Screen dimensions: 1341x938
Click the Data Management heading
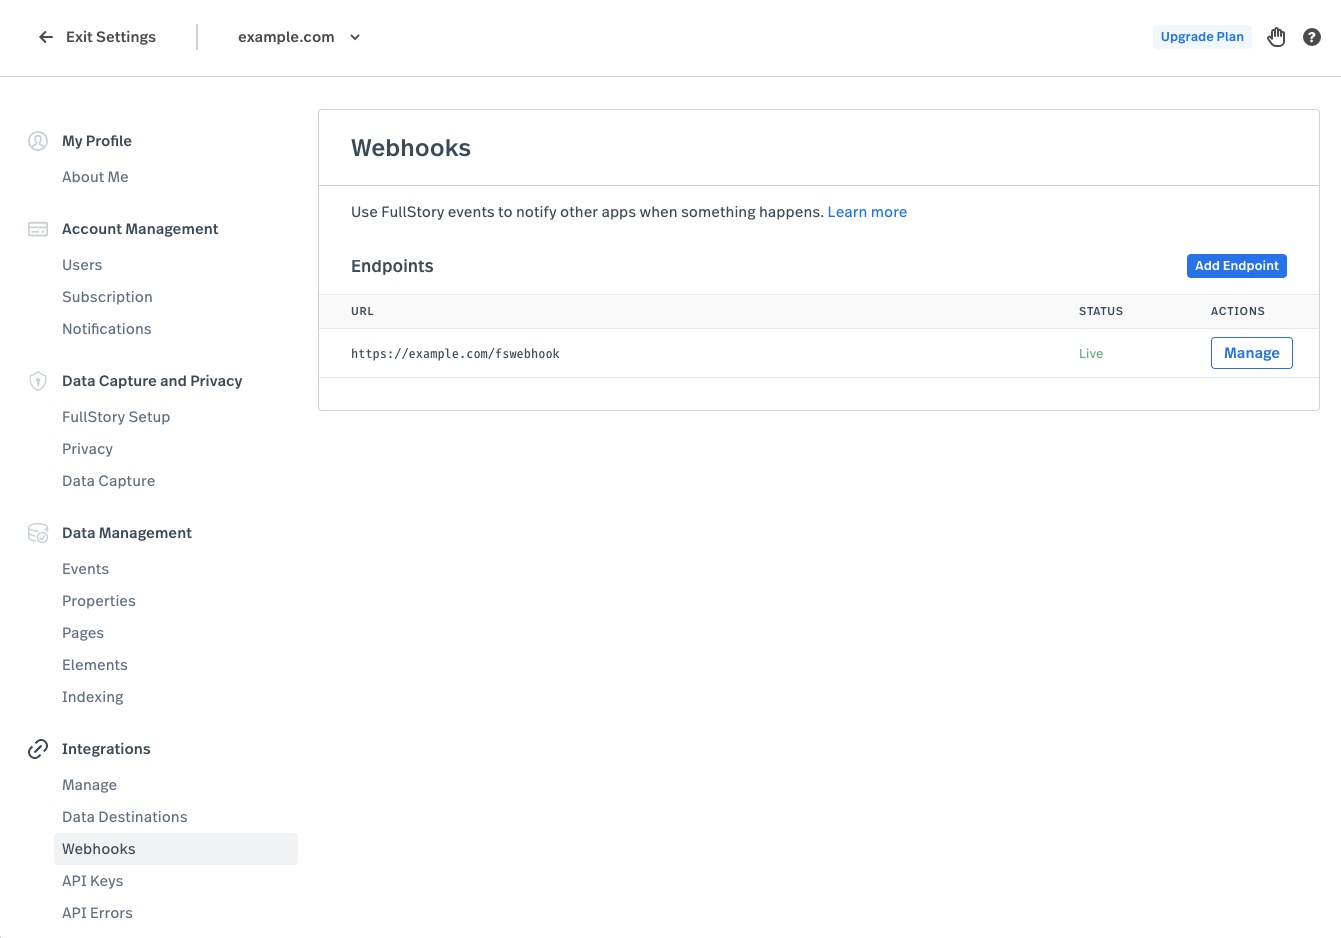pyautogui.click(x=127, y=533)
